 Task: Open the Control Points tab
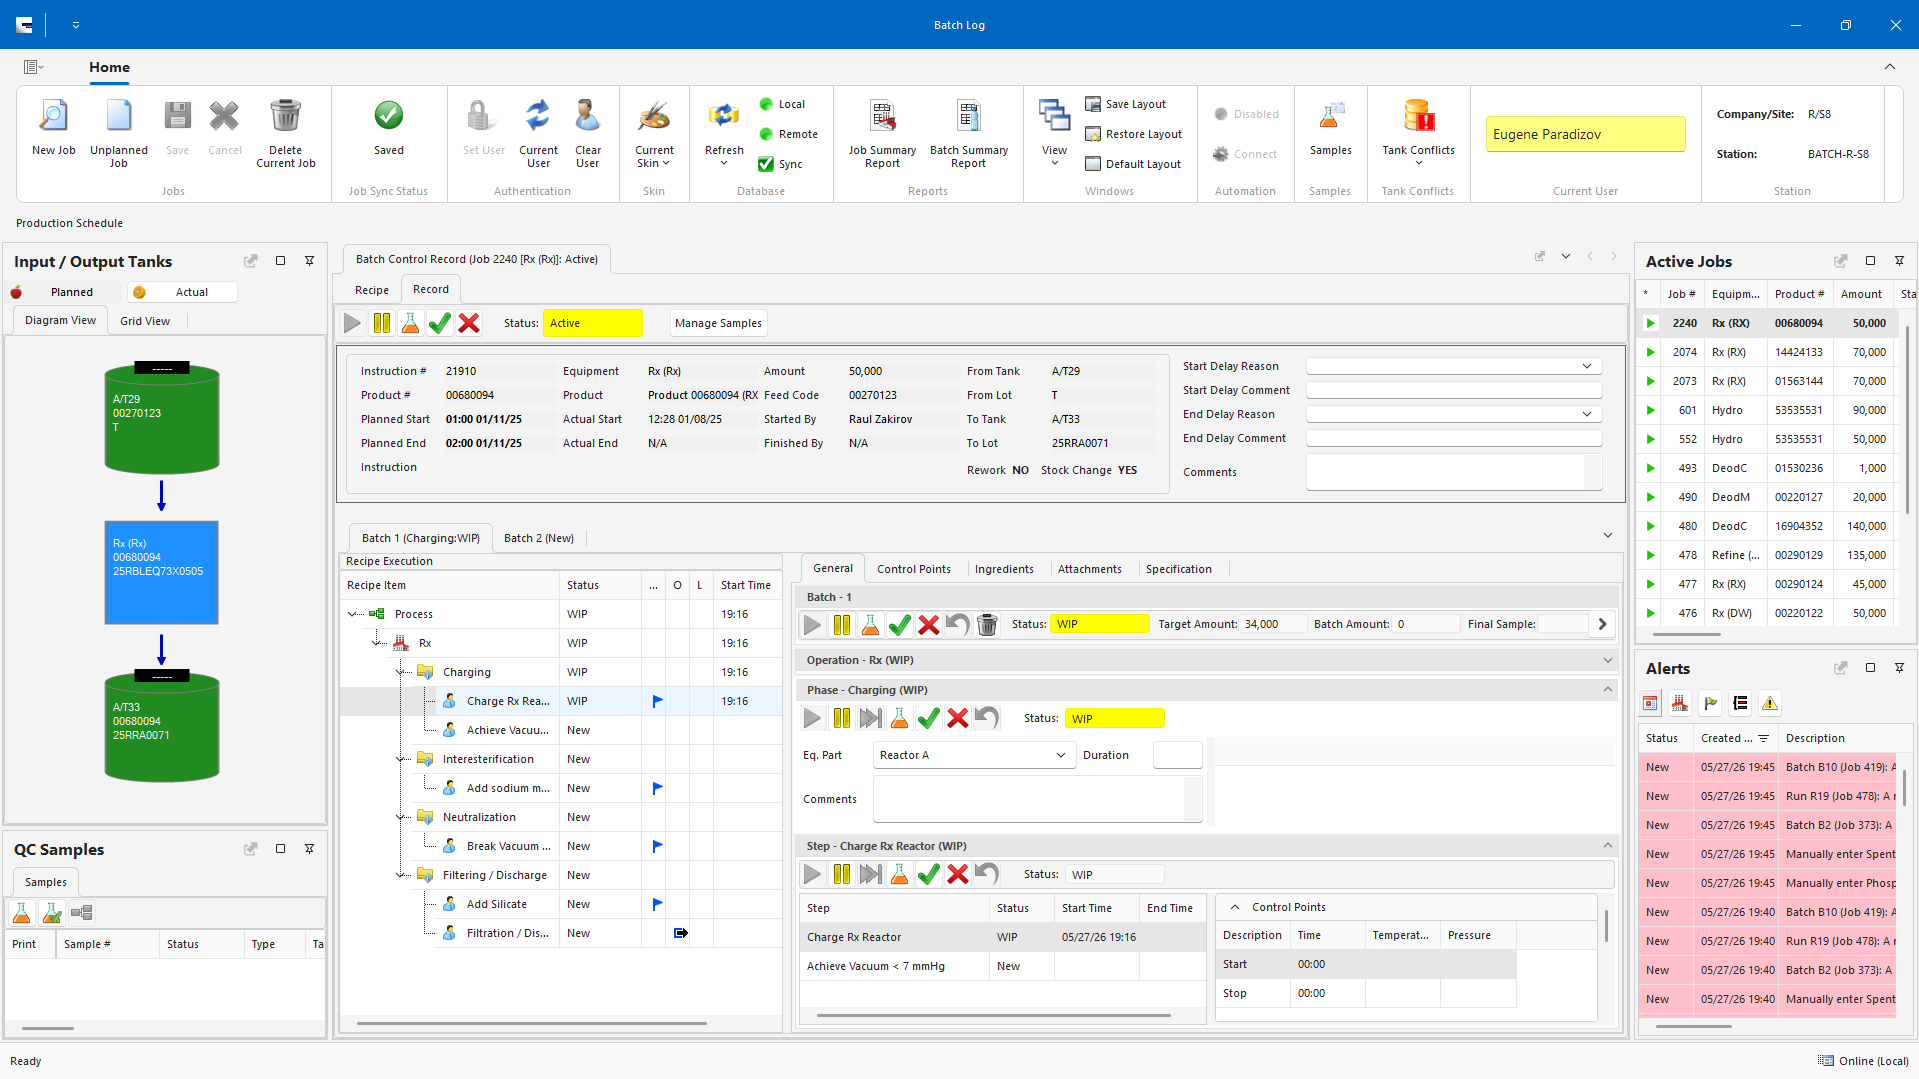(913, 569)
